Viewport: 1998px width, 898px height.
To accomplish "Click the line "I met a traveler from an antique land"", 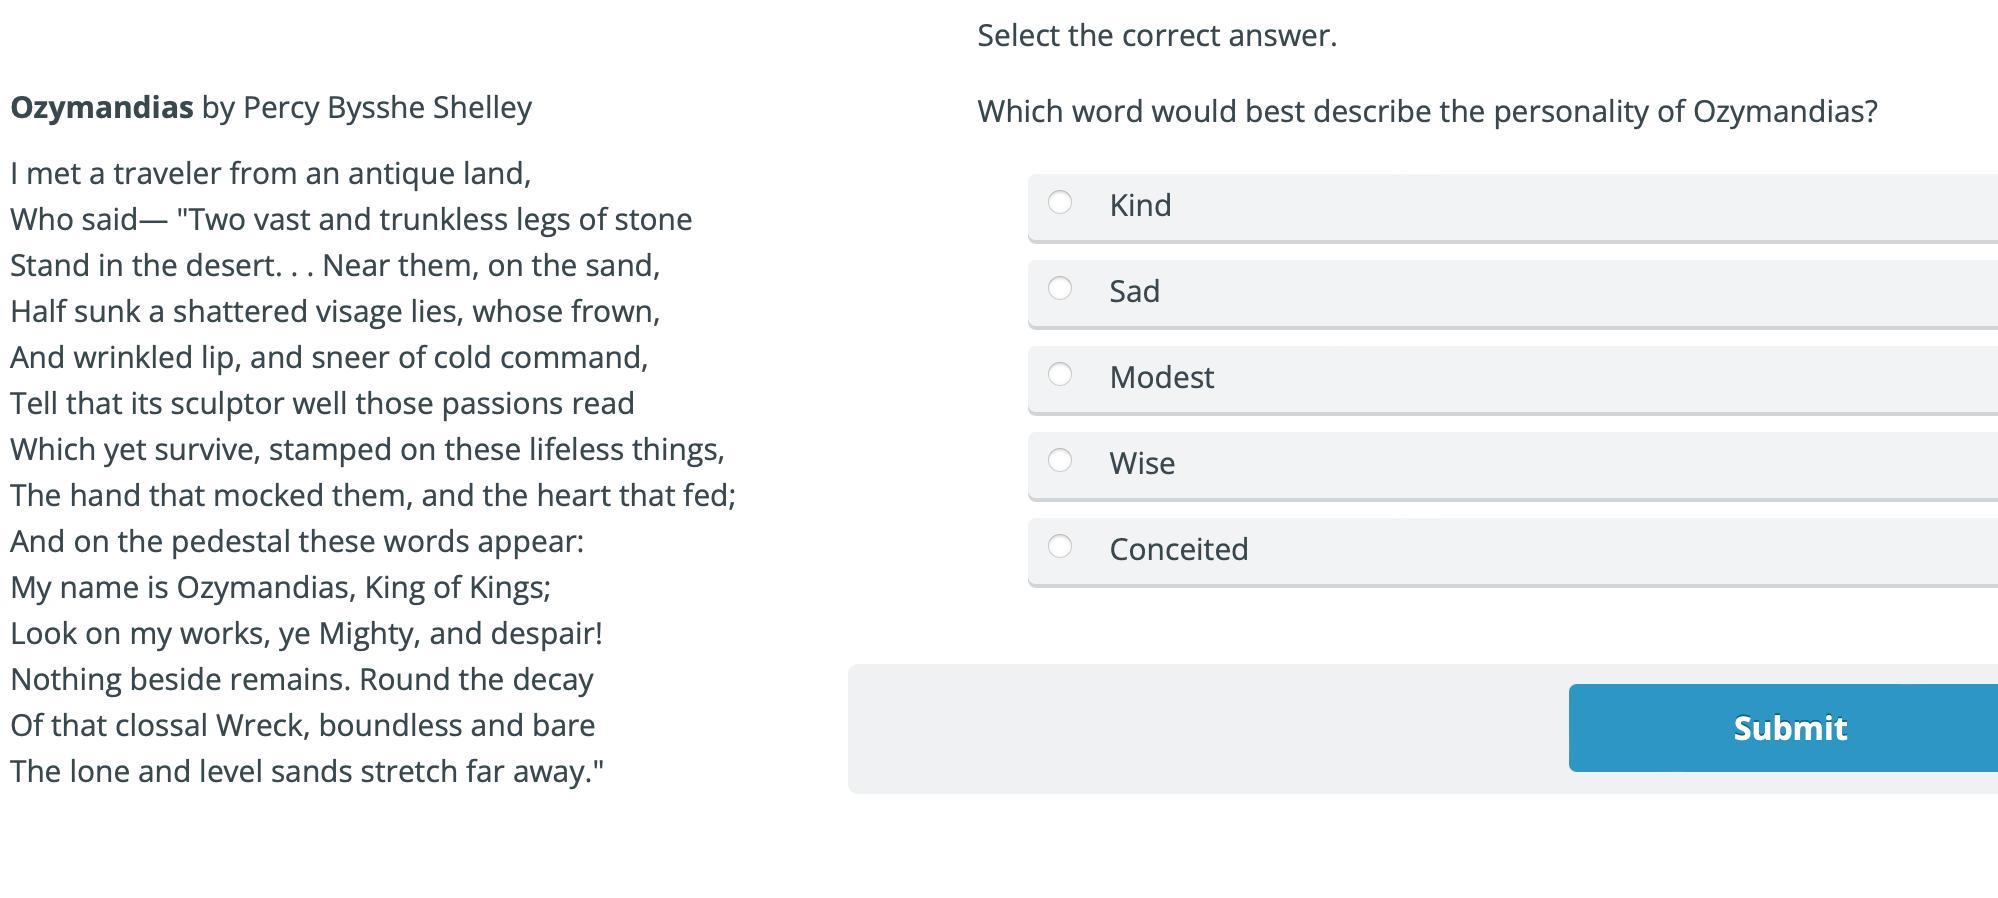I will point(270,174).
